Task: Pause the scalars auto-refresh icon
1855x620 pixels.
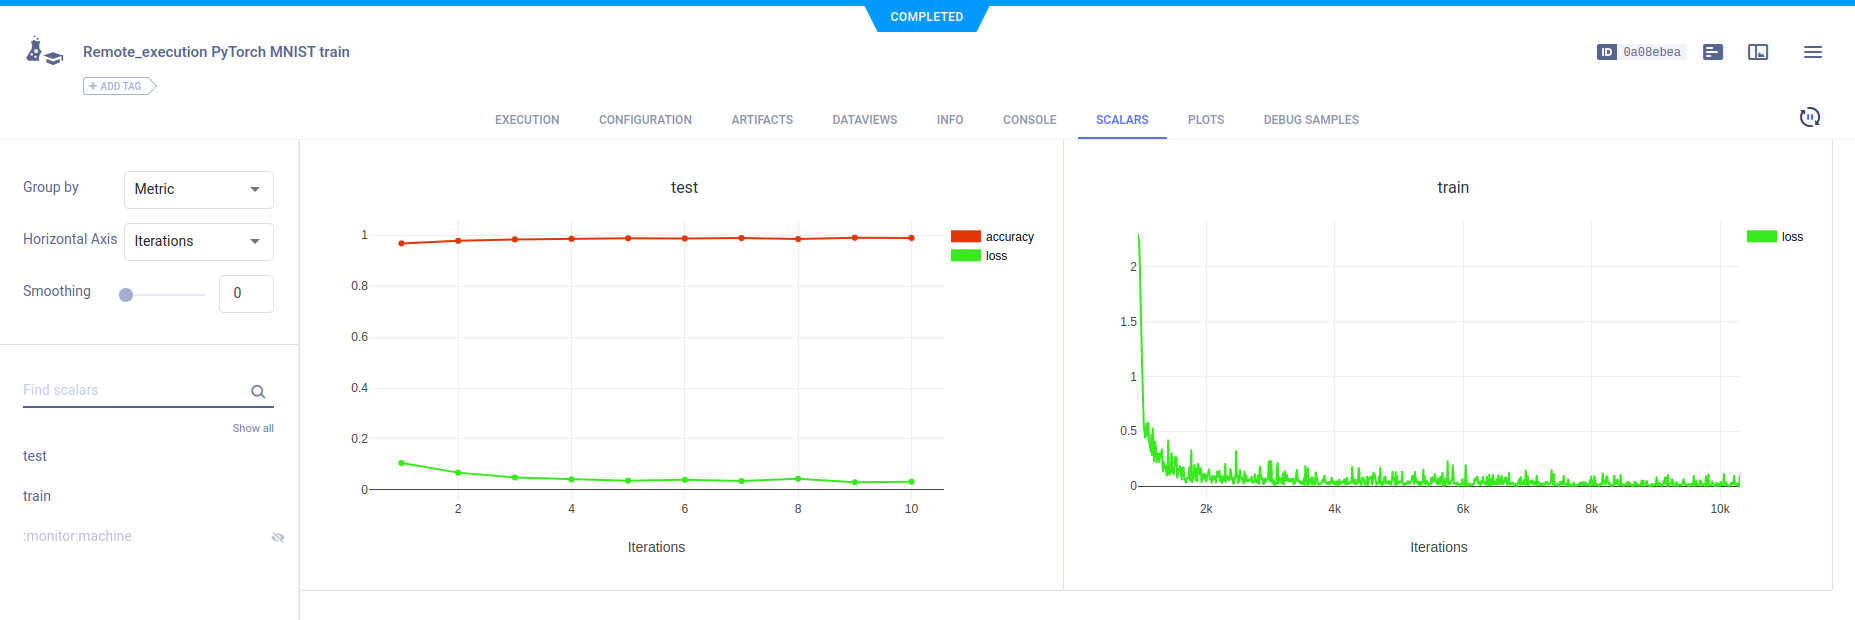Action: 1809,118
